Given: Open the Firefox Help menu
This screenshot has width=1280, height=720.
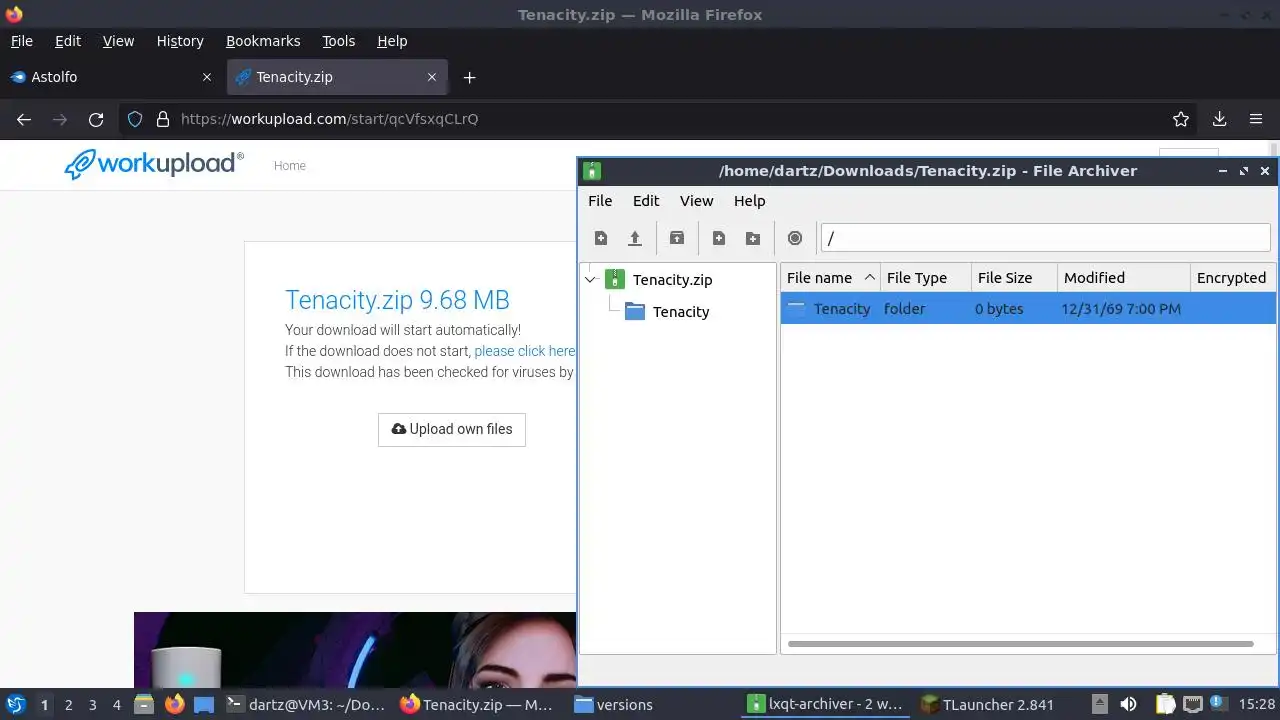Looking at the screenshot, I should point(392,41).
